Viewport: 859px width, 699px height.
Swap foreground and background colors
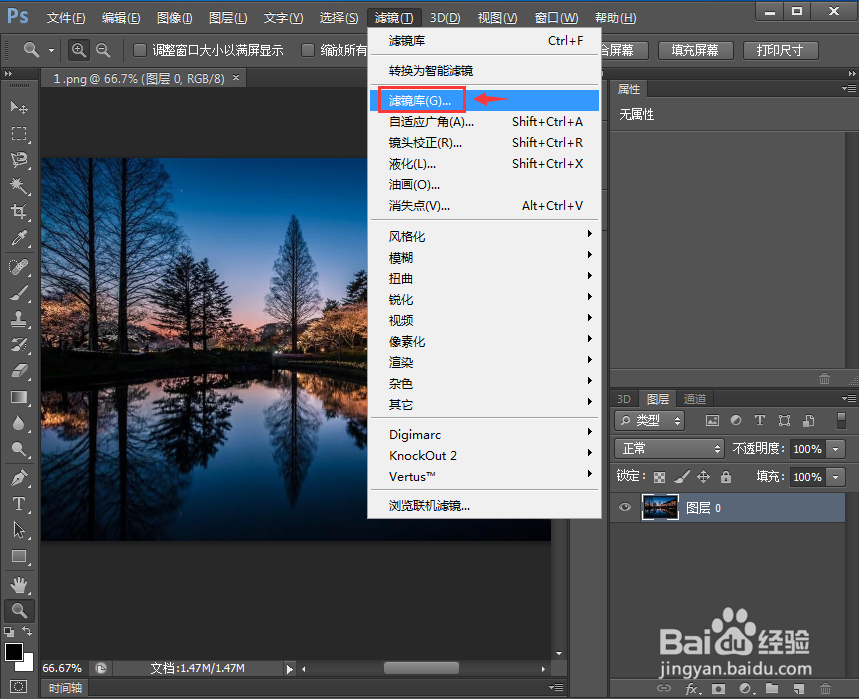click(27, 631)
